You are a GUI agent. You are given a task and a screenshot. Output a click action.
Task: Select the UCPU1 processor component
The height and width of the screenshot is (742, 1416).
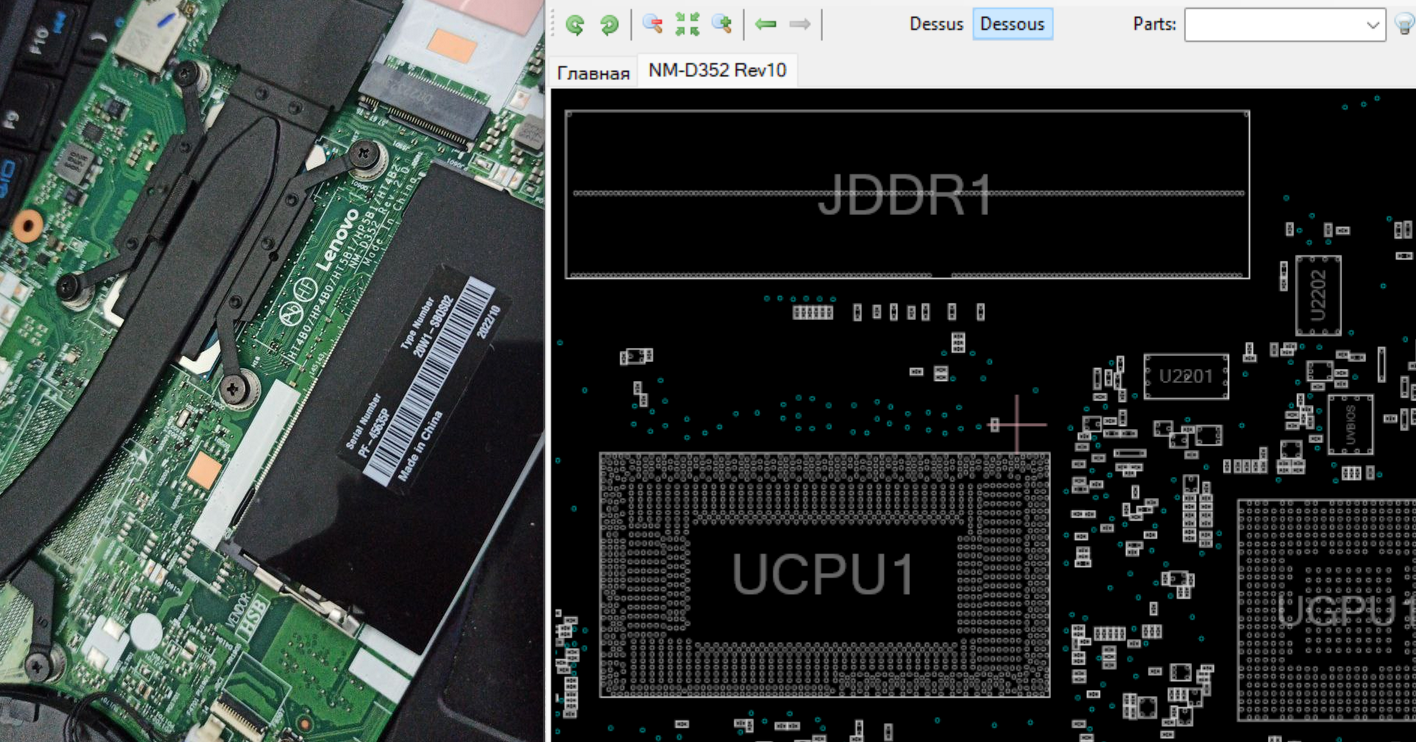[x=824, y=574]
